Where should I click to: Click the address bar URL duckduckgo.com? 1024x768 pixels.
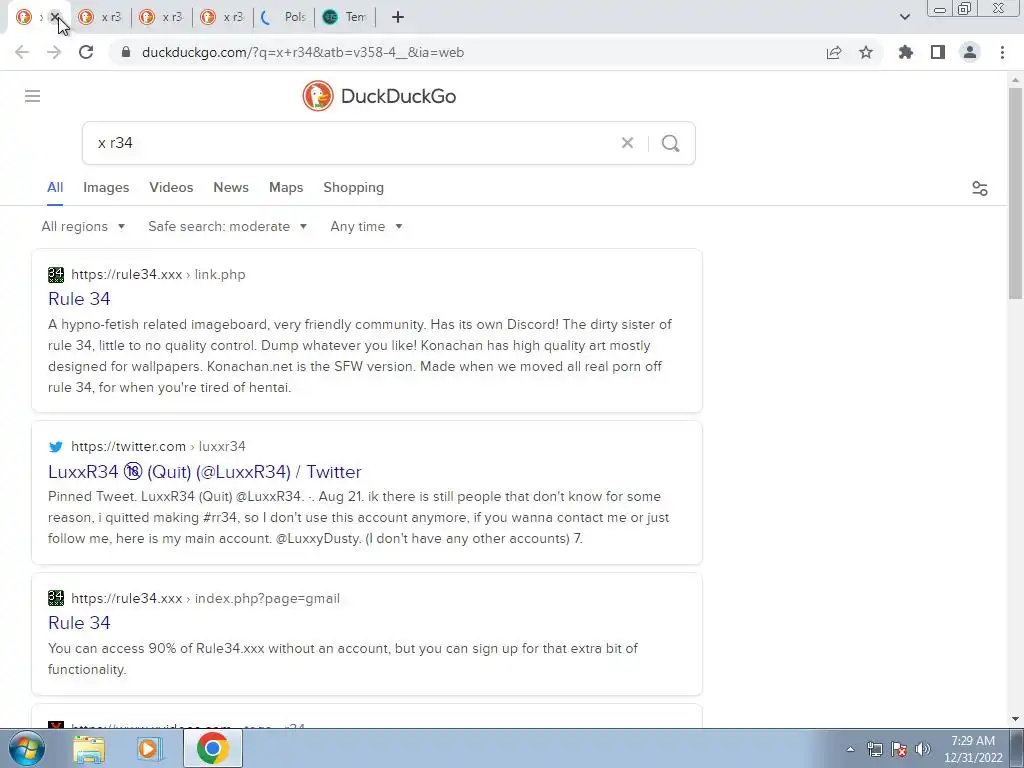[303, 52]
